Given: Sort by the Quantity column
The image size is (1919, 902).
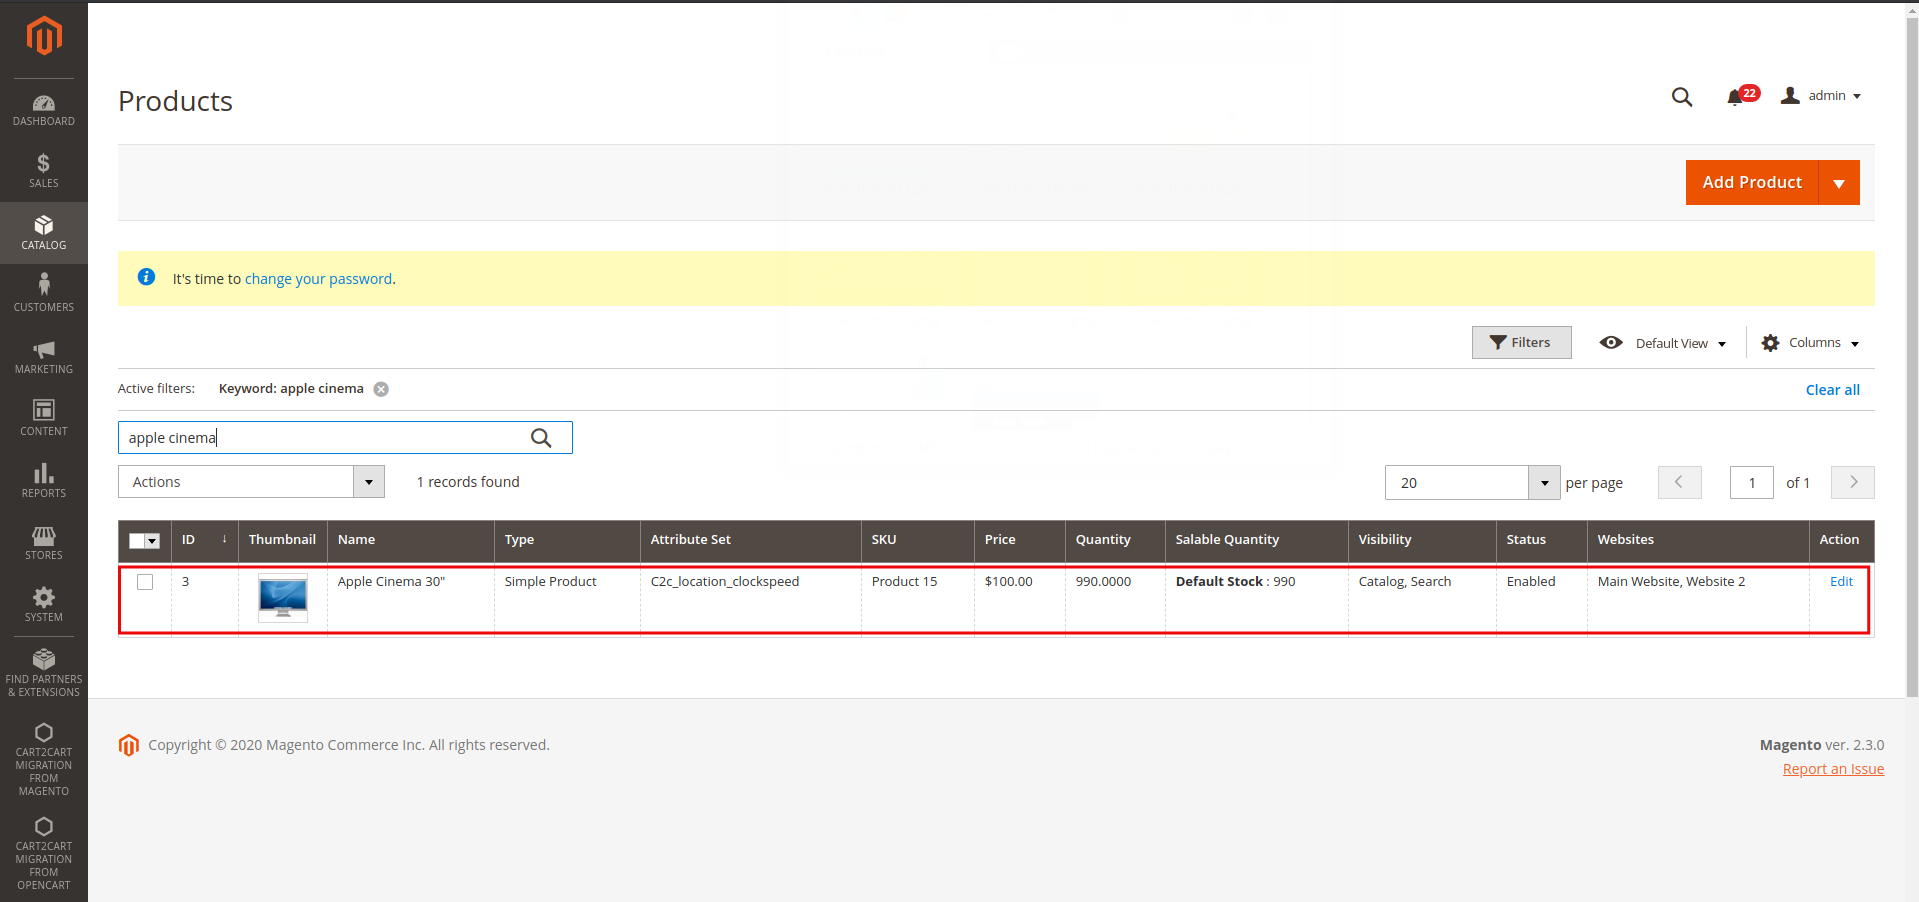Looking at the screenshot, I should pos(1114,540).
